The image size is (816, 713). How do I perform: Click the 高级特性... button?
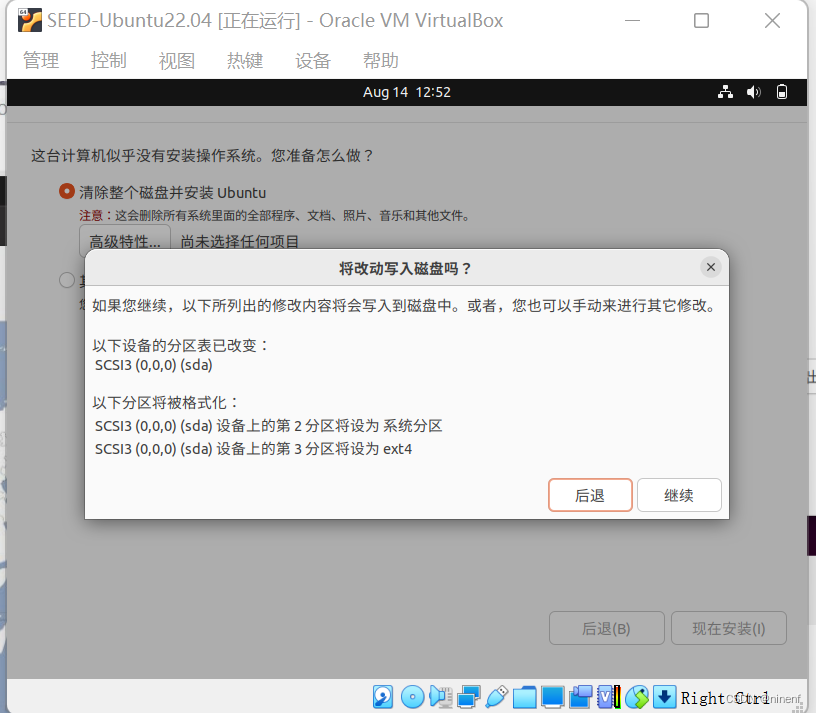pyautogui.click(x=125, y=241)
